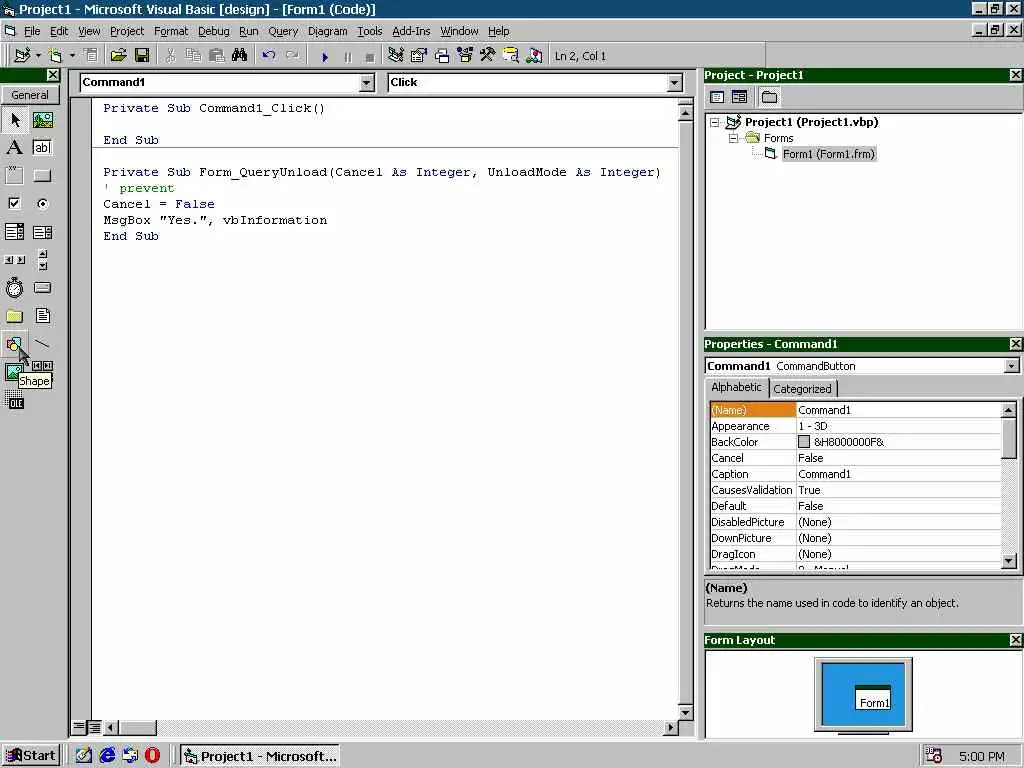
Task: Collapse the Project1 (Project1.vbp) tree node
Action: pyautogui.click(x=715, y=122)
